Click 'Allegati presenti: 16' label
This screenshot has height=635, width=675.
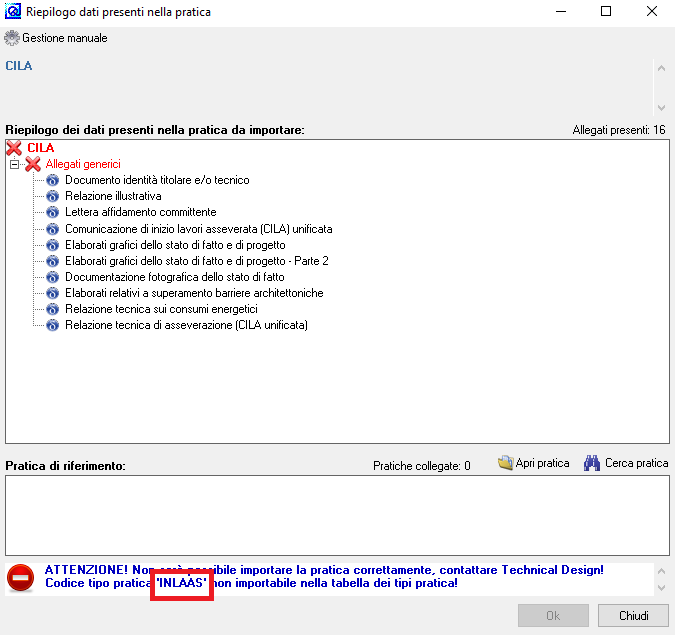[619, 130]
